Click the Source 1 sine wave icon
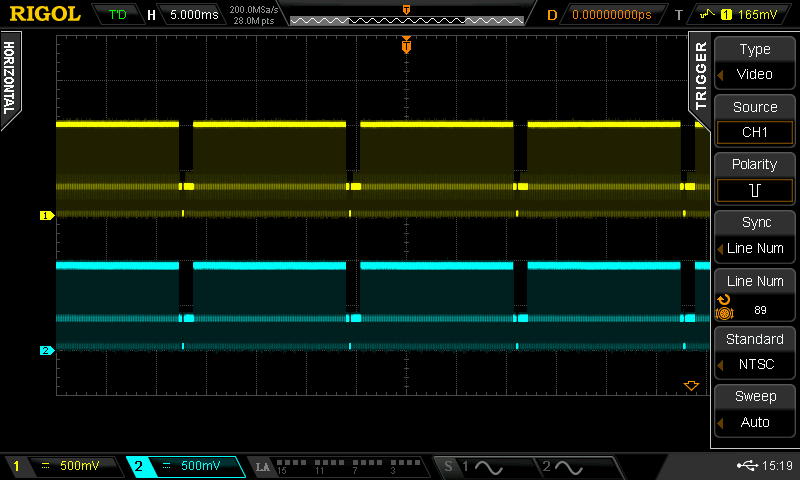Image resolution: width=800 pixels, height=480 pixels. pyautogui.click(x=488, y=467)
